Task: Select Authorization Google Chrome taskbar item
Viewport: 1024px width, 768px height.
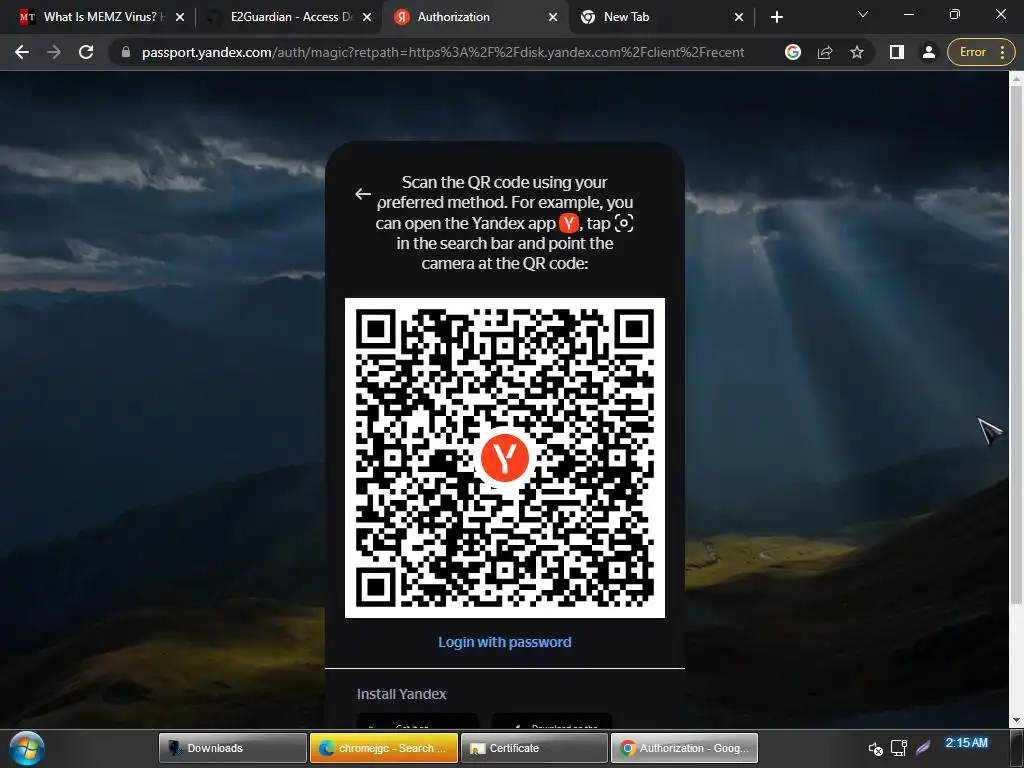Action: (684, 748)
